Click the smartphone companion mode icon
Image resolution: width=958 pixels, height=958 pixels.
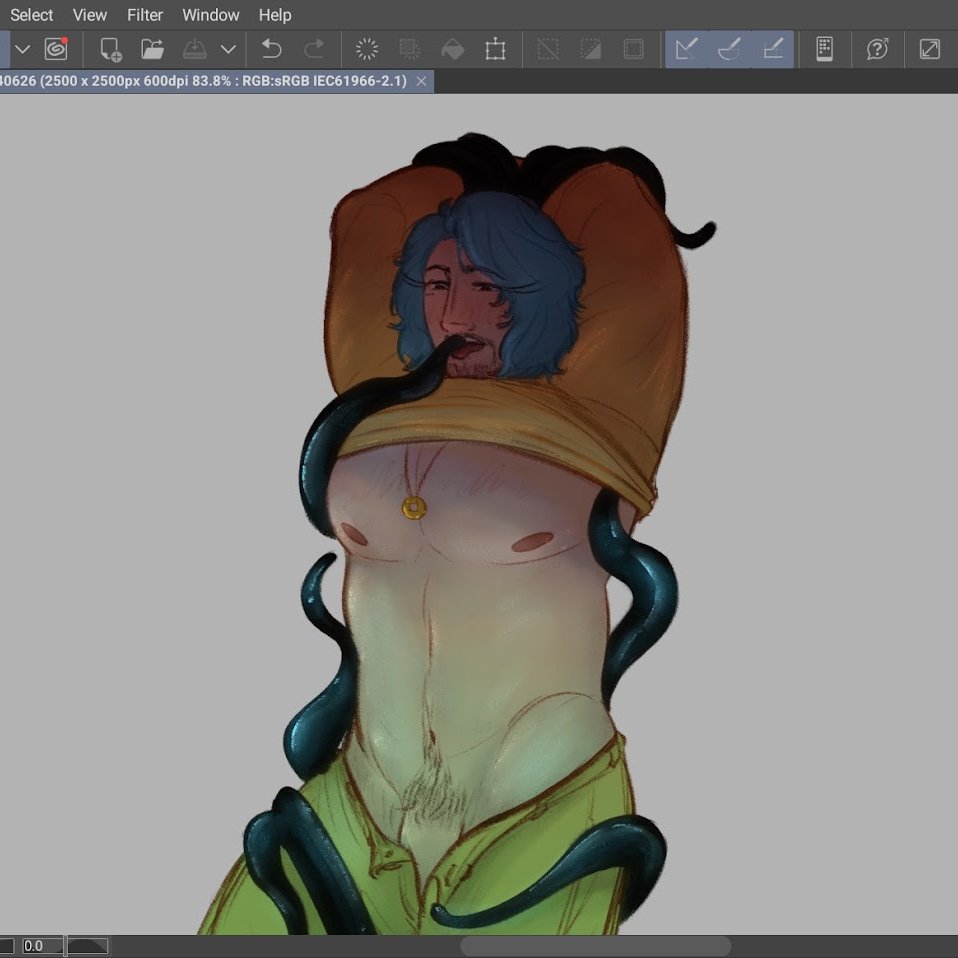pos(824,49)
